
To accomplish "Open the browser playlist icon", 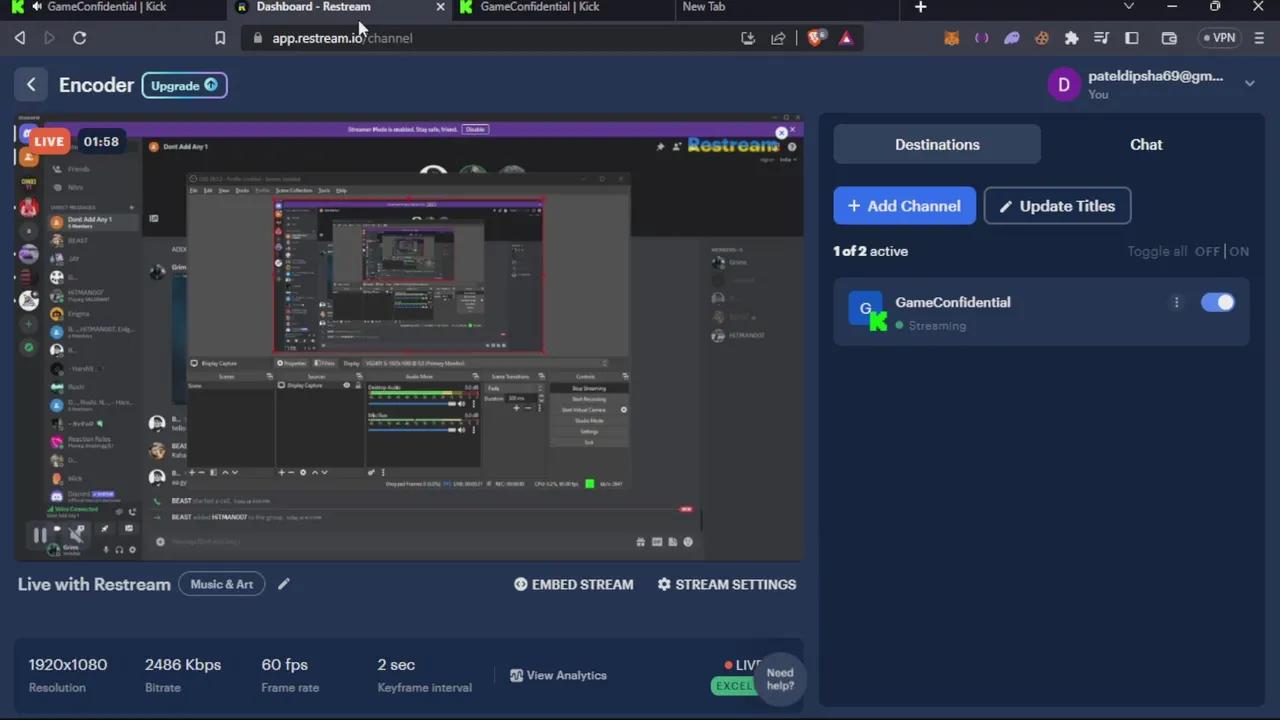I will point(1101,38).
